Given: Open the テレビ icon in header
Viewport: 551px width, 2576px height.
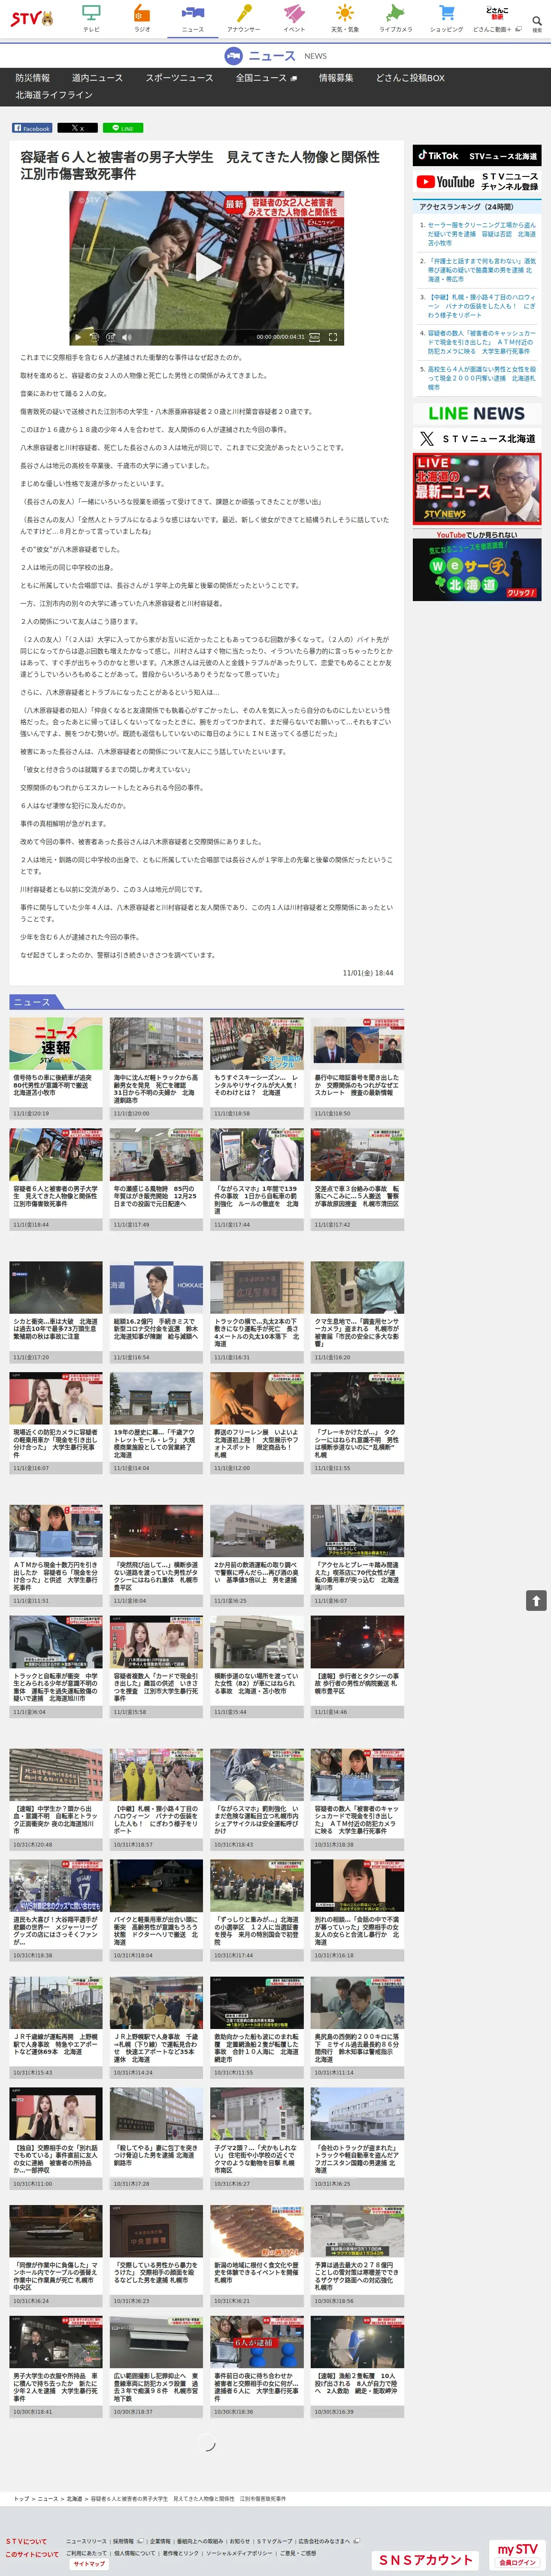Looking at the screenshot, I should coord(91,18).
